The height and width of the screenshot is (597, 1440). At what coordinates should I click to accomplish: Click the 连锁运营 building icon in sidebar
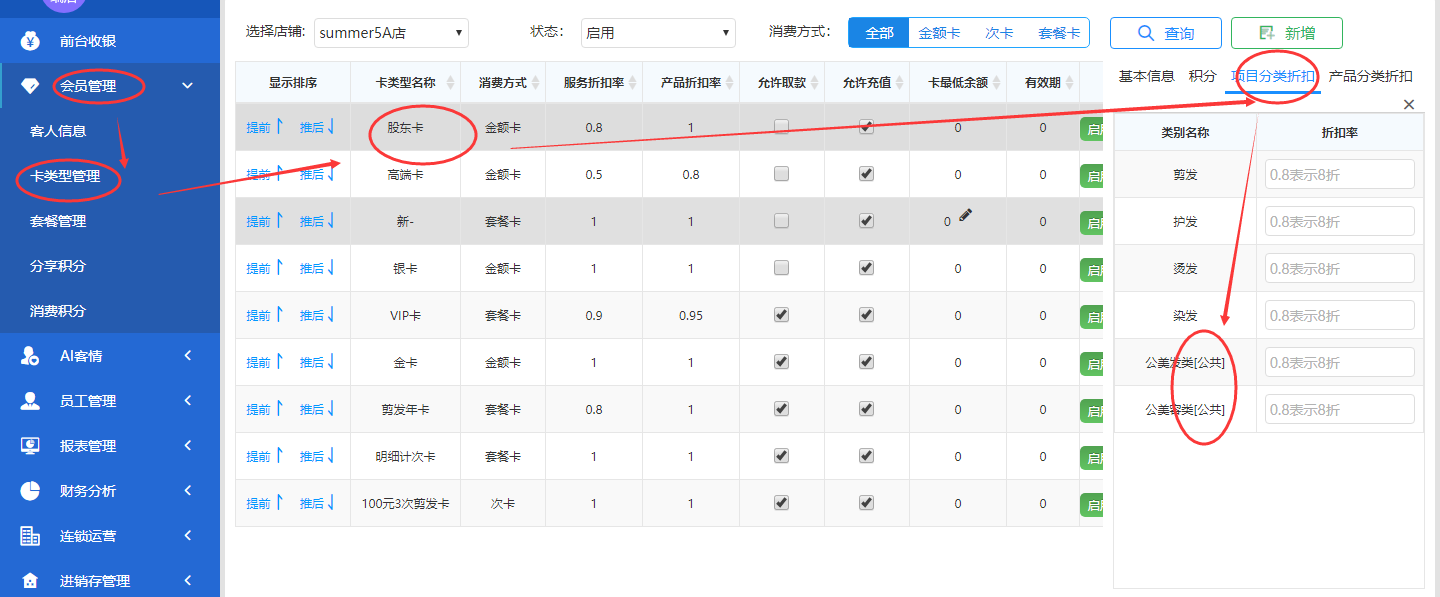pos(30,536)
